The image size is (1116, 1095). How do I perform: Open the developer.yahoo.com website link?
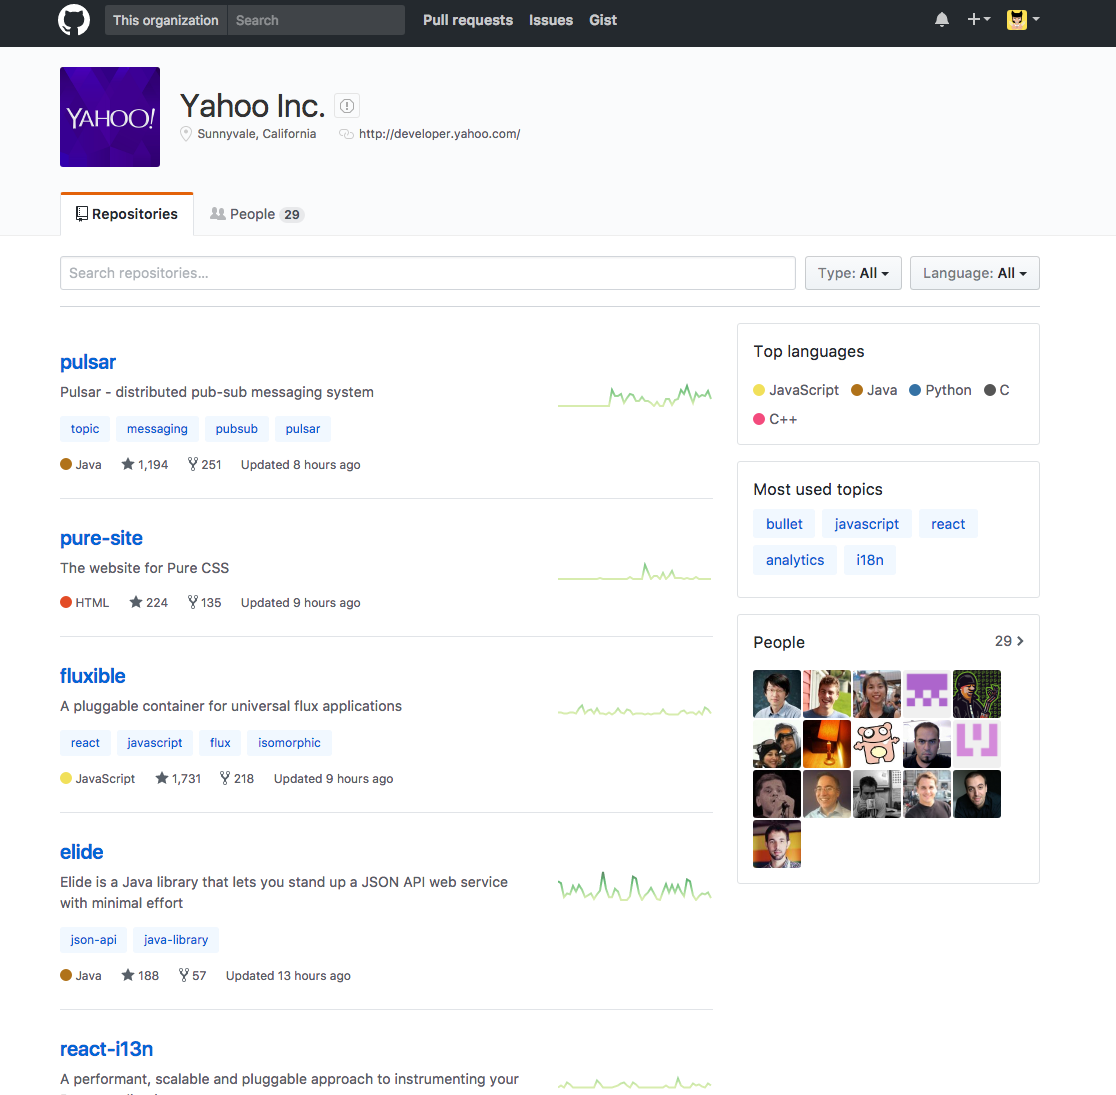pyautogui.click(x=439, y=134)
